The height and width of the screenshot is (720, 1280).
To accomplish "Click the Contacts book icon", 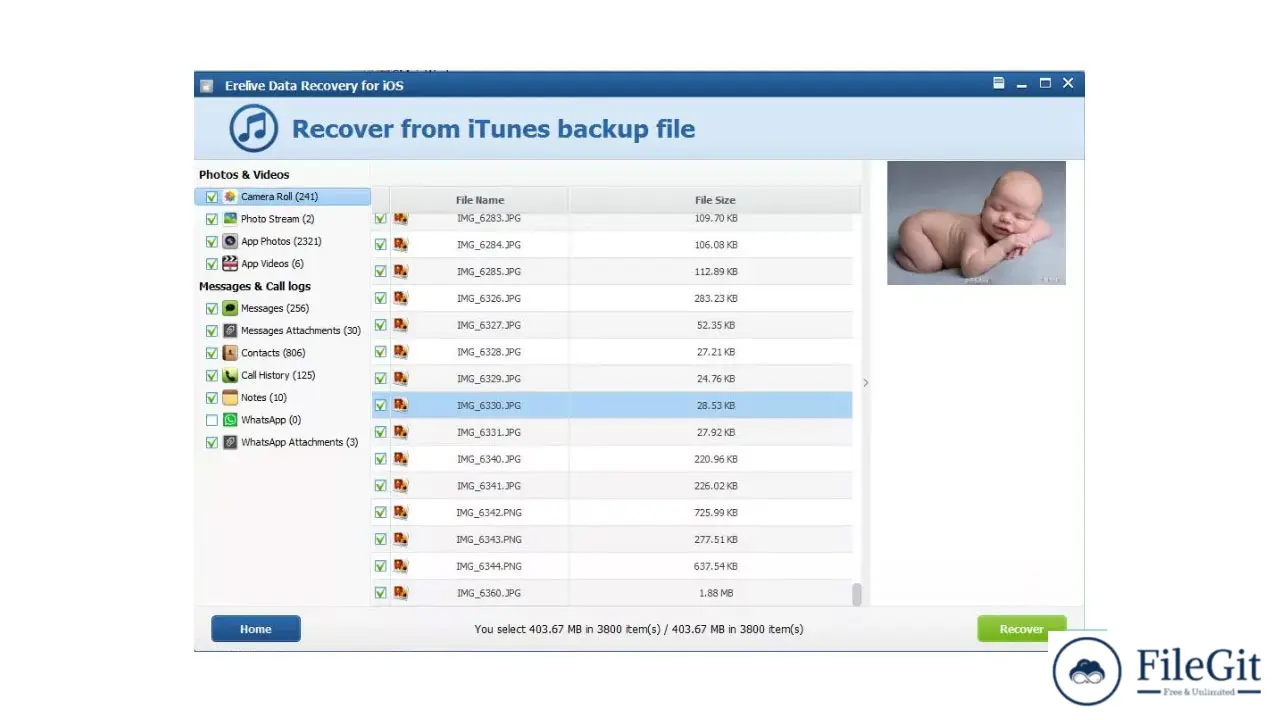I will point(230,353).
